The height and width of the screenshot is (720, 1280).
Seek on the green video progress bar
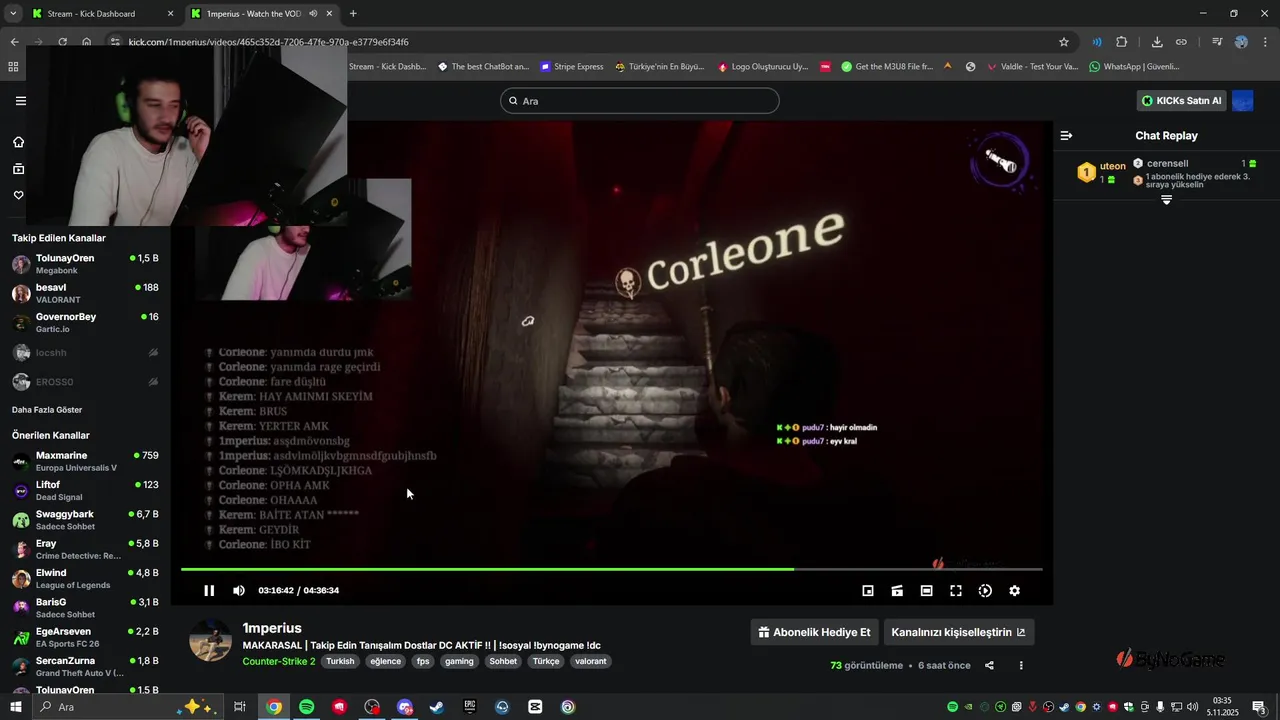click(611, 569)
